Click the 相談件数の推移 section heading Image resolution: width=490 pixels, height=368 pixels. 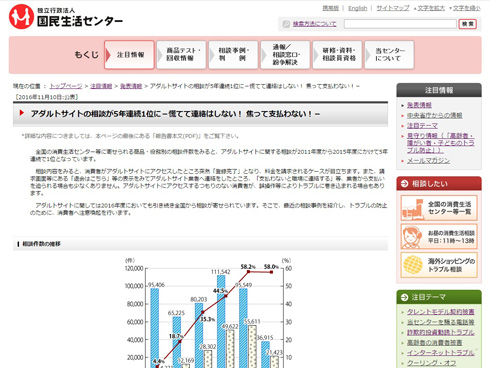[41, 244]
